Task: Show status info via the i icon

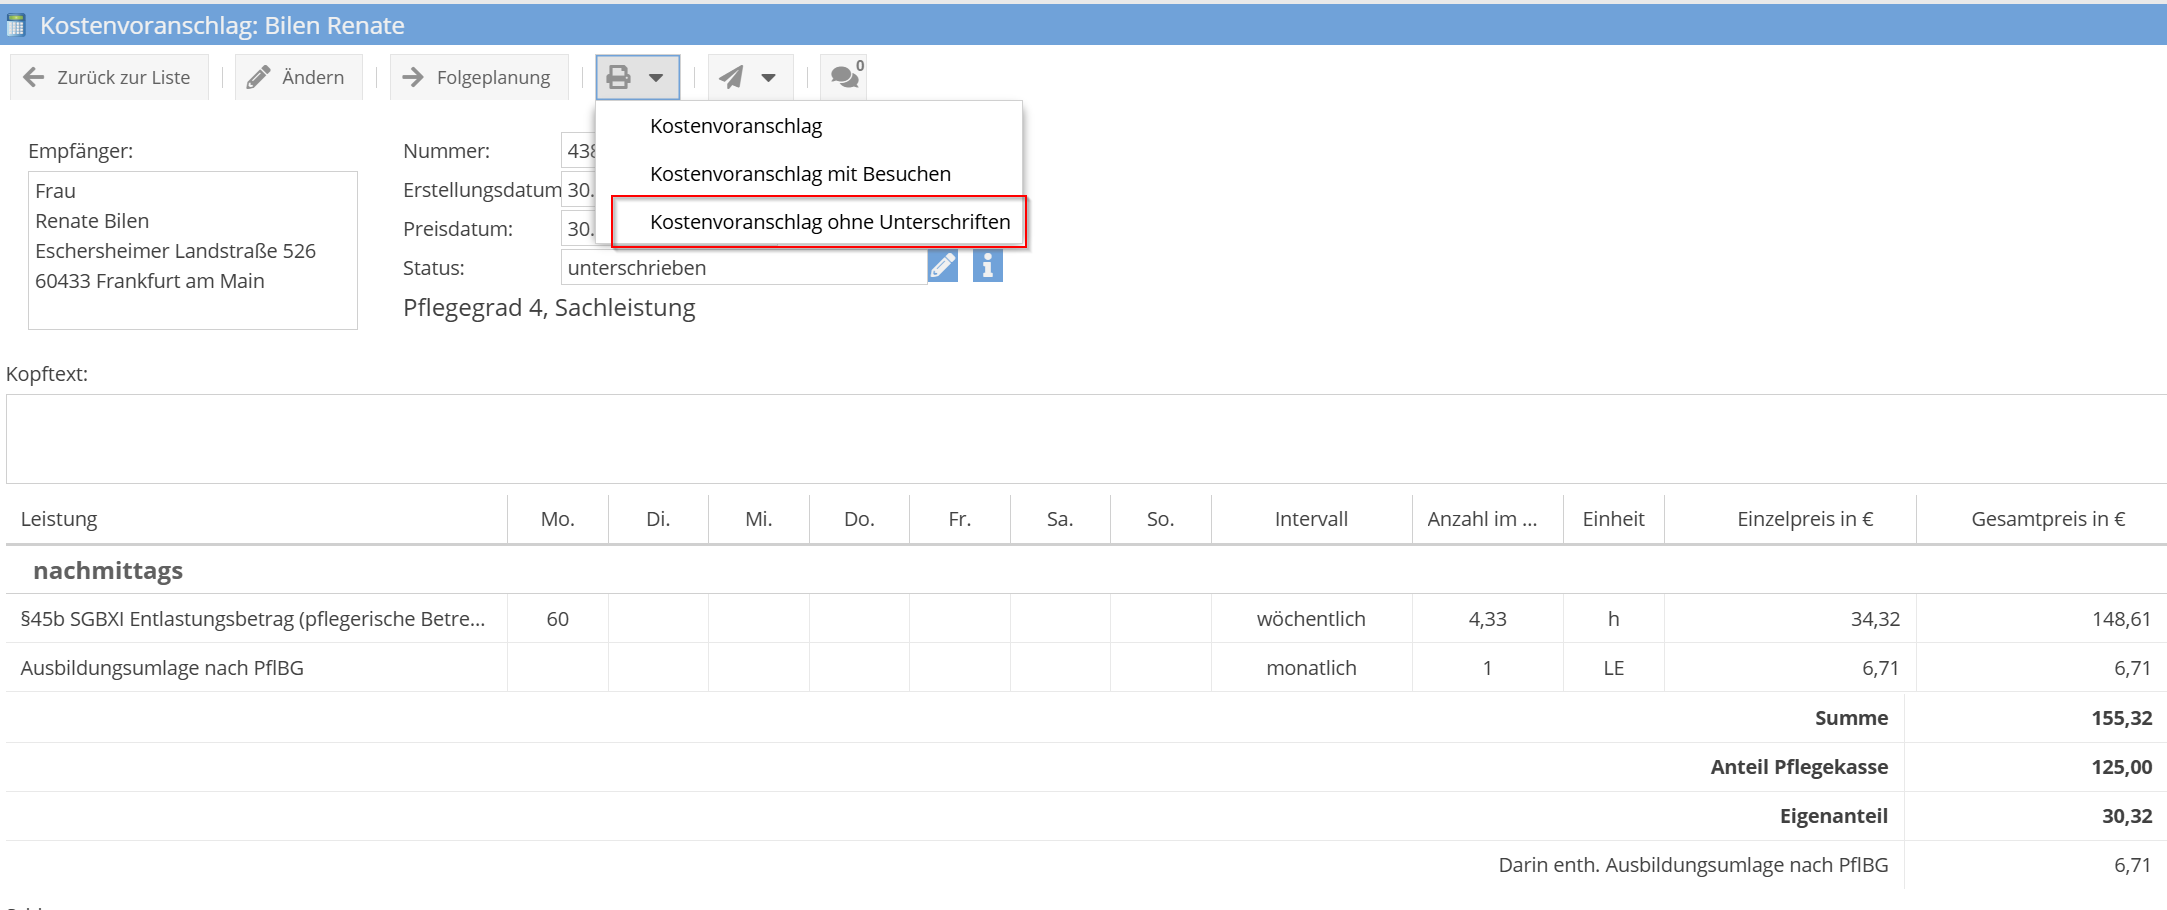Action: point(987,266)
